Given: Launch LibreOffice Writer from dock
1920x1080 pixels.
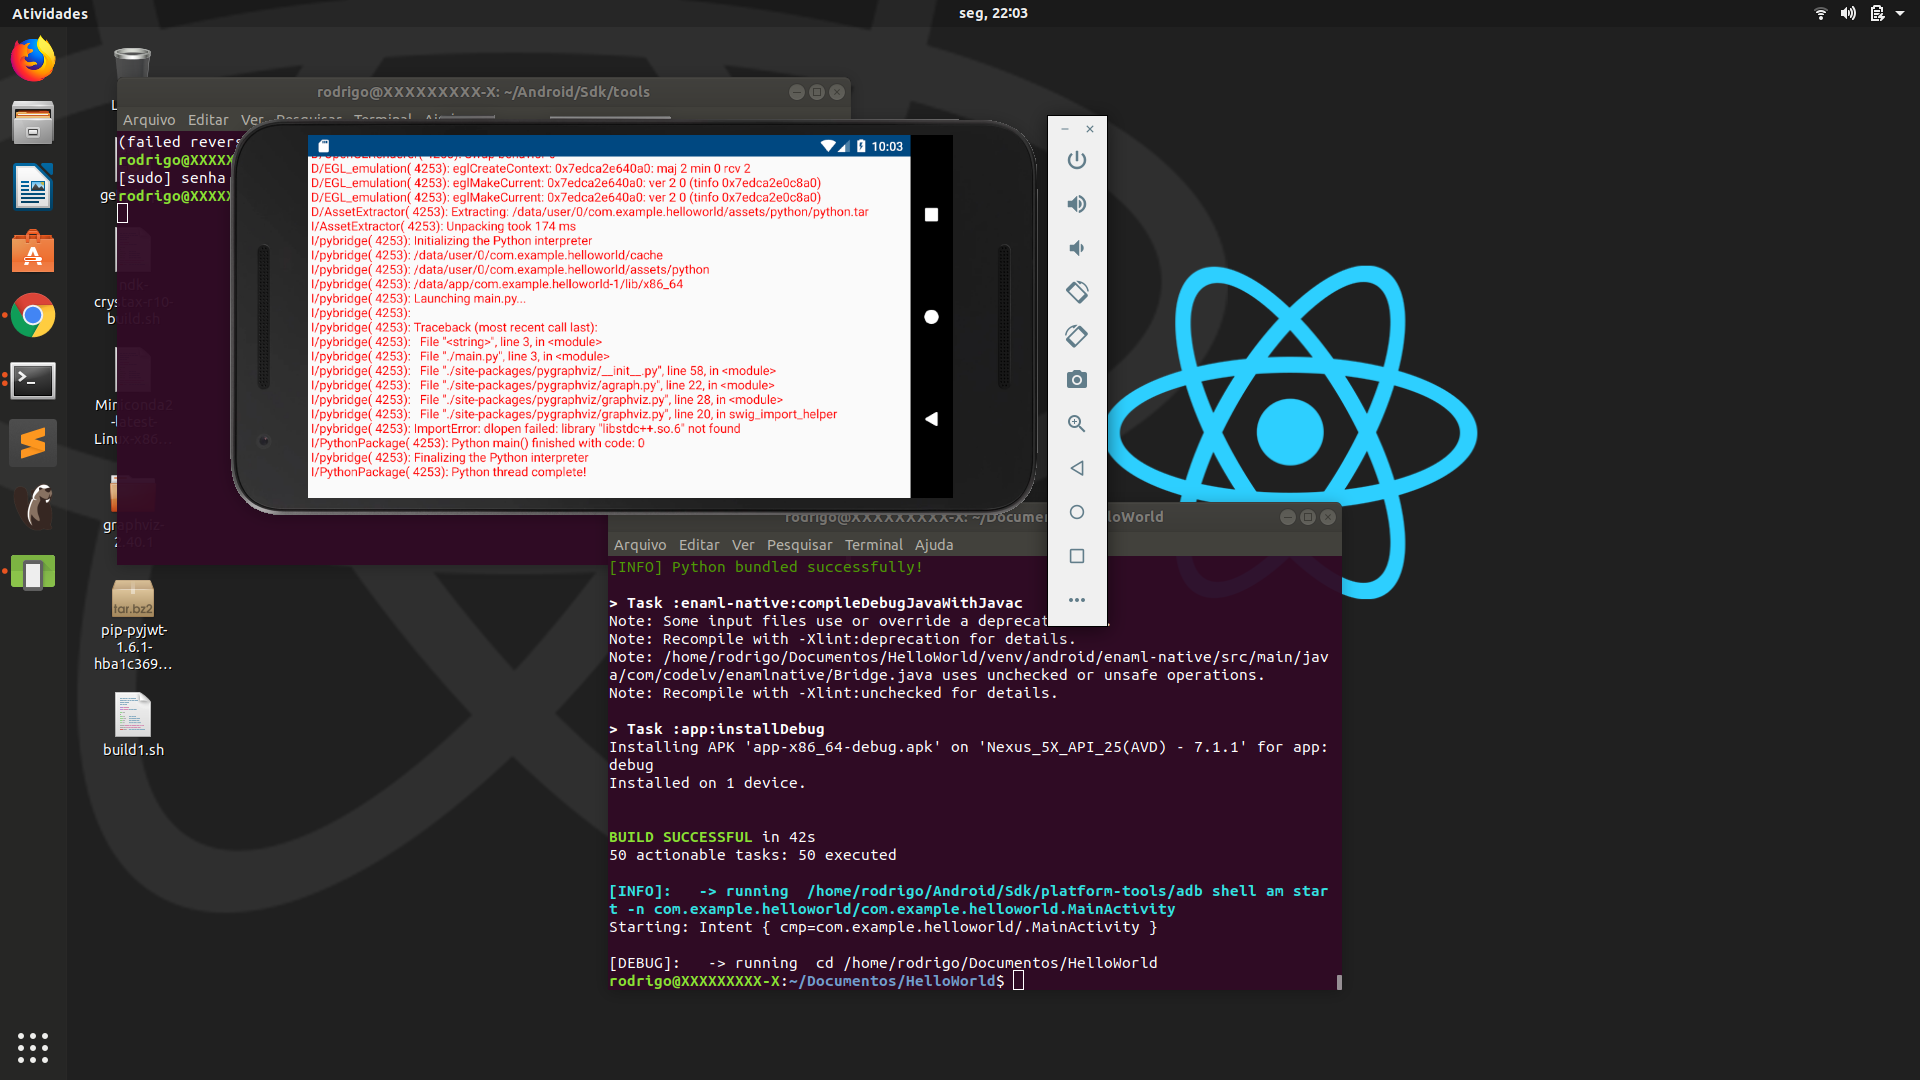Looking at the screenshot, I should (33, 187).
